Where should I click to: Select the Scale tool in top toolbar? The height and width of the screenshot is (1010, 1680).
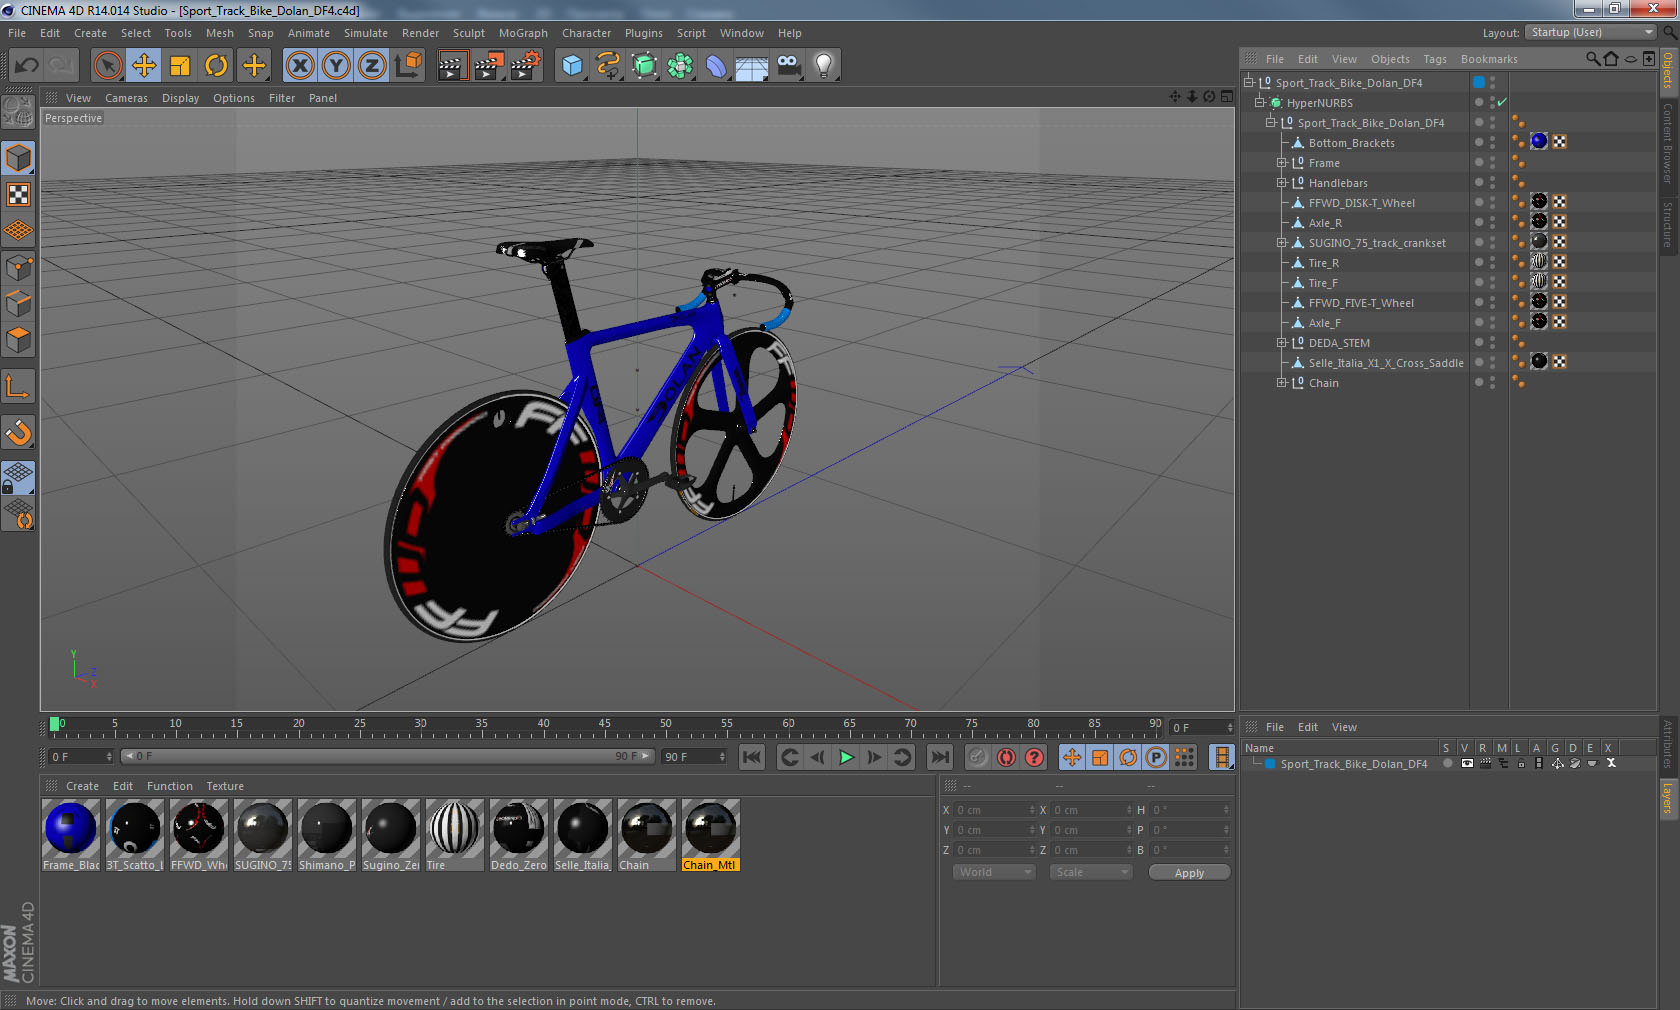point(180,66)
